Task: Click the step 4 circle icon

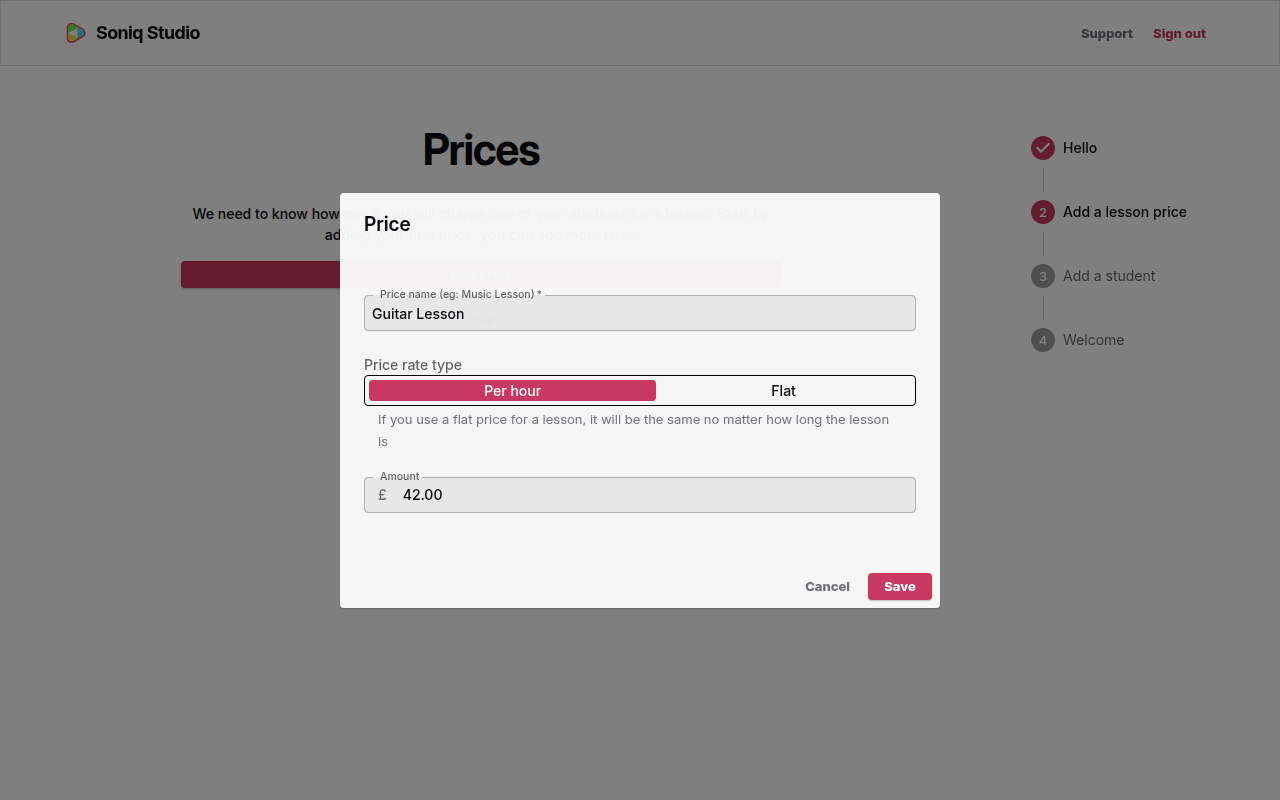Action: tap(1043, 340)
